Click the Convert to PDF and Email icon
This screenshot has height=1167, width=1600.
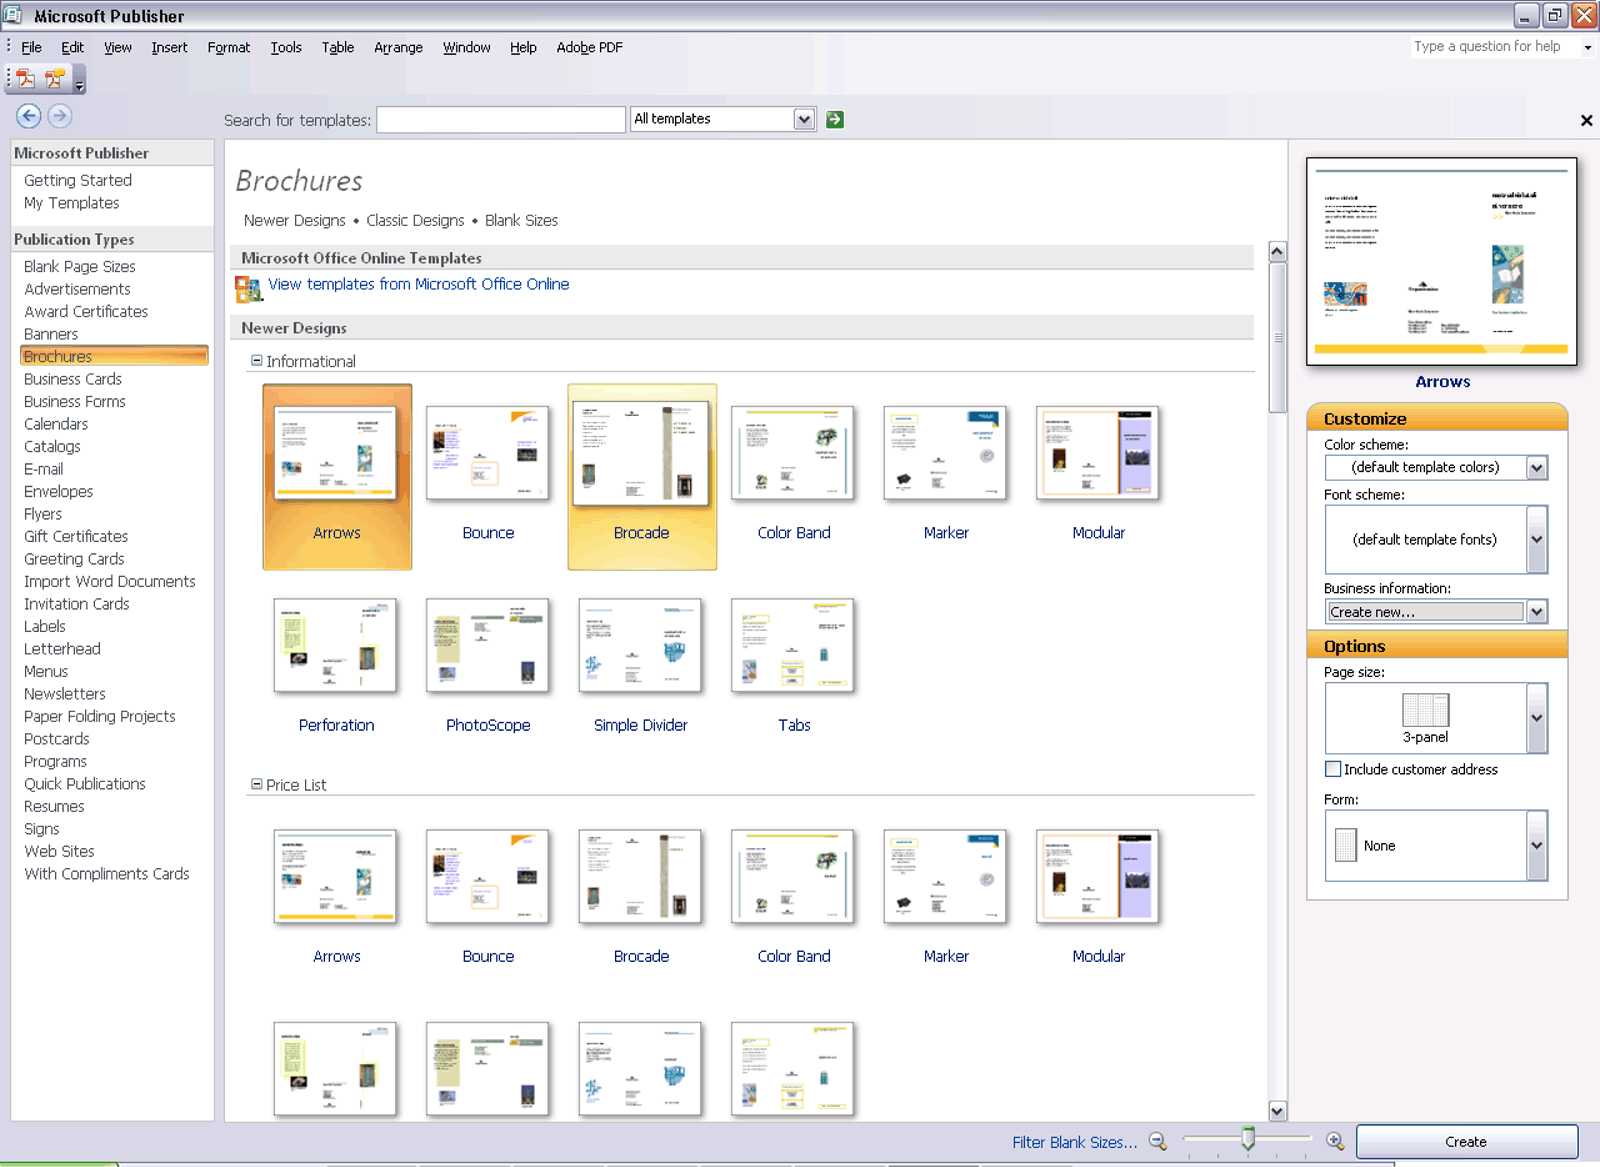tap(55, 78)
